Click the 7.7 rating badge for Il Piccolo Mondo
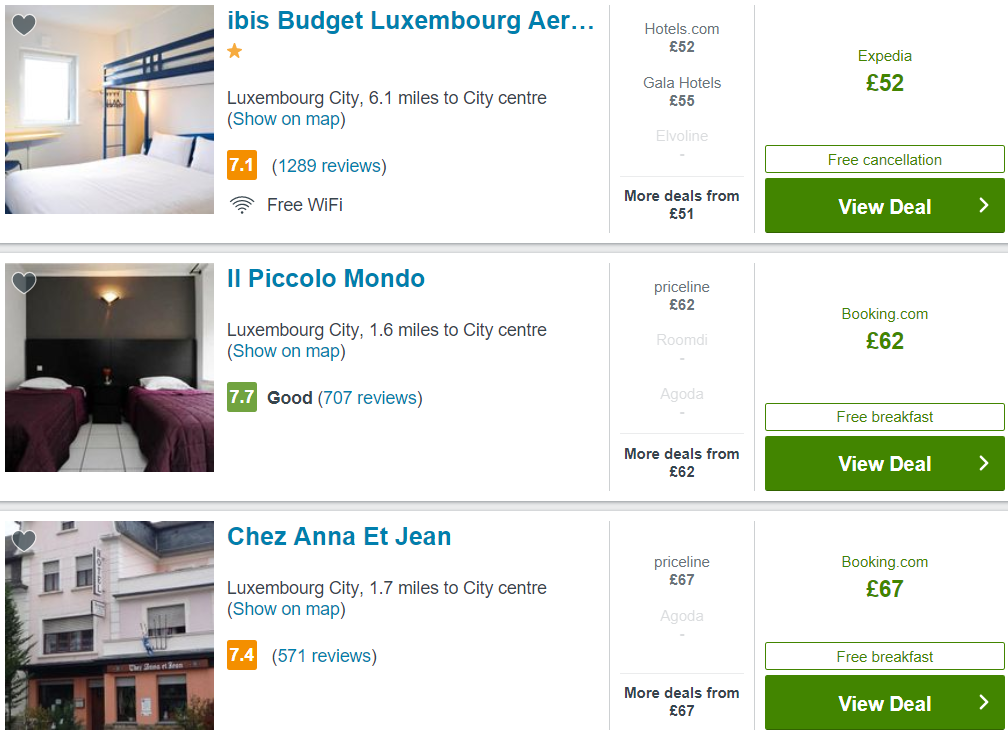Image resolution: width=1008 pixels, height=737 pixels. coord(242,397)
